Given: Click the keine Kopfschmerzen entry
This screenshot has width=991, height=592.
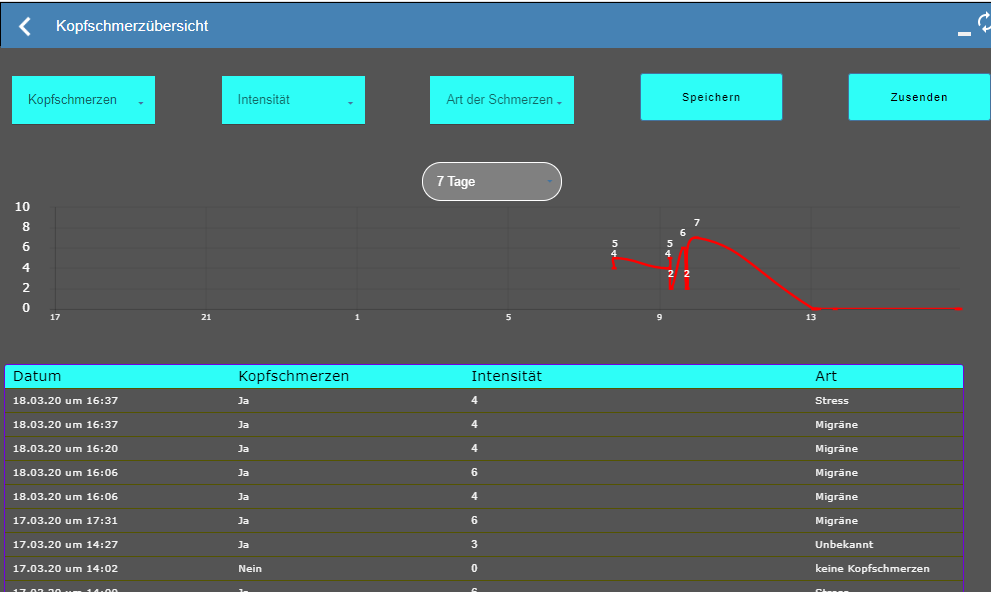Looking at the screenshot, I should pyautogui.click(x=872, y=569).
